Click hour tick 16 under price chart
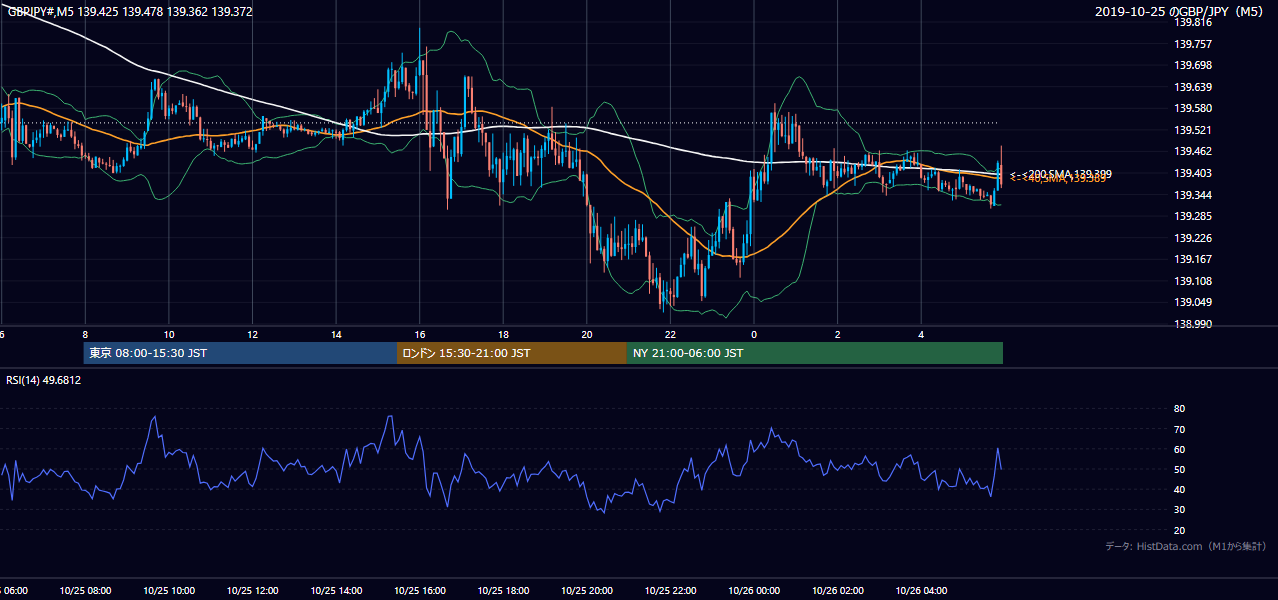 point(420,334)
